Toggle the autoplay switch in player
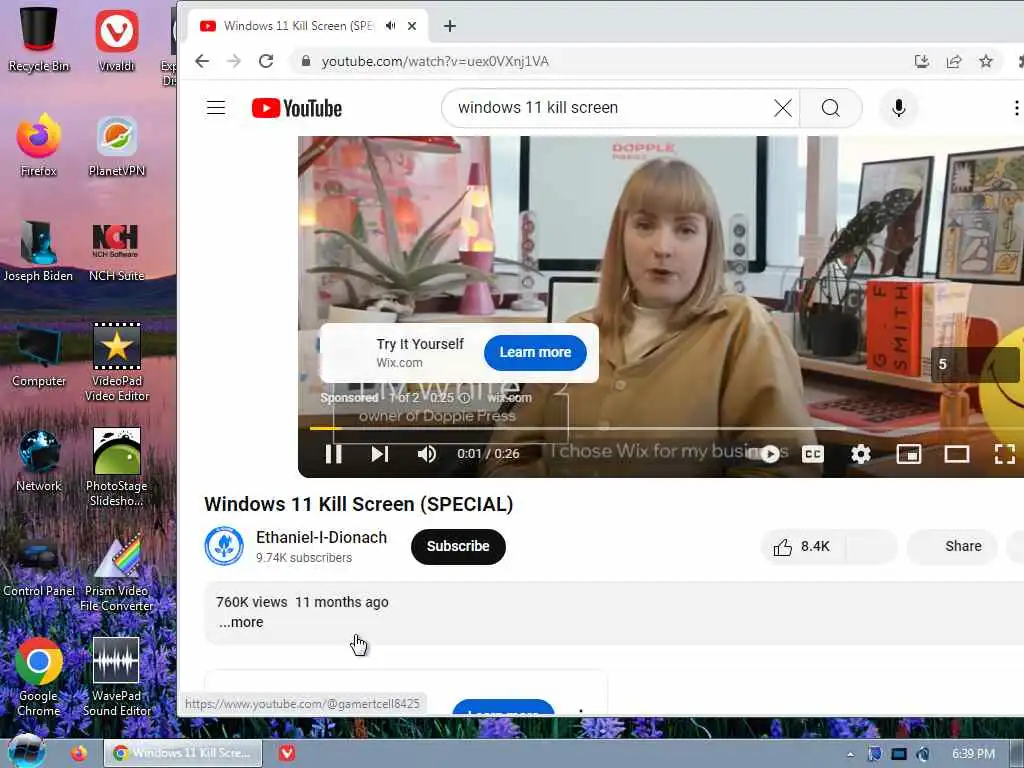1024x768 pixels. click(x=769, y=453)
